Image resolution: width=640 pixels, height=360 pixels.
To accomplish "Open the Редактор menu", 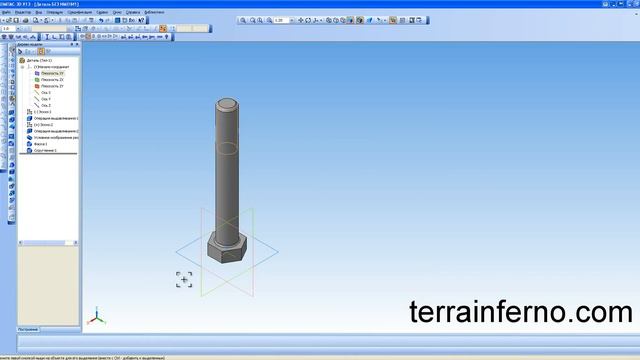I will pyautogui.click(x=23, y=12).
